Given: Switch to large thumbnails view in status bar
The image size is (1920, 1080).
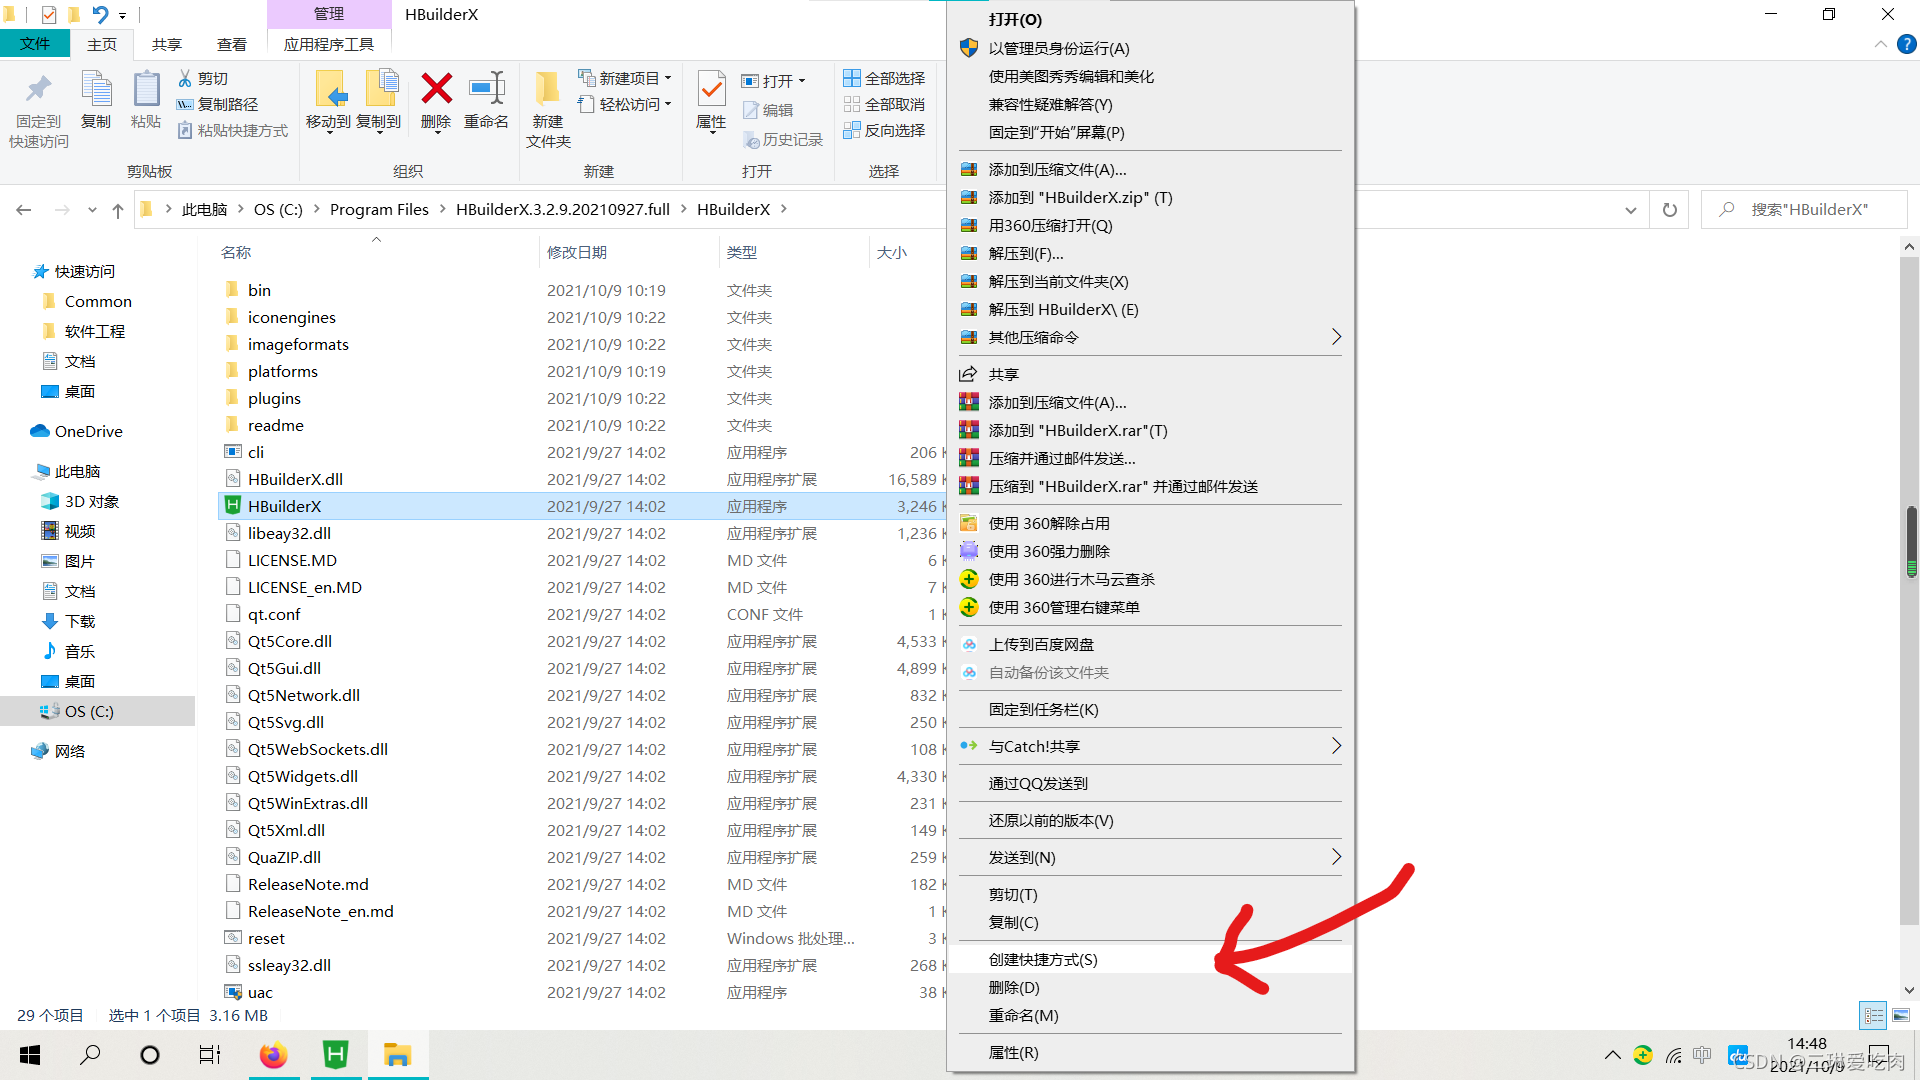Looking at the screenshot, I should pyautogui.click(x=1901, y=1015).
